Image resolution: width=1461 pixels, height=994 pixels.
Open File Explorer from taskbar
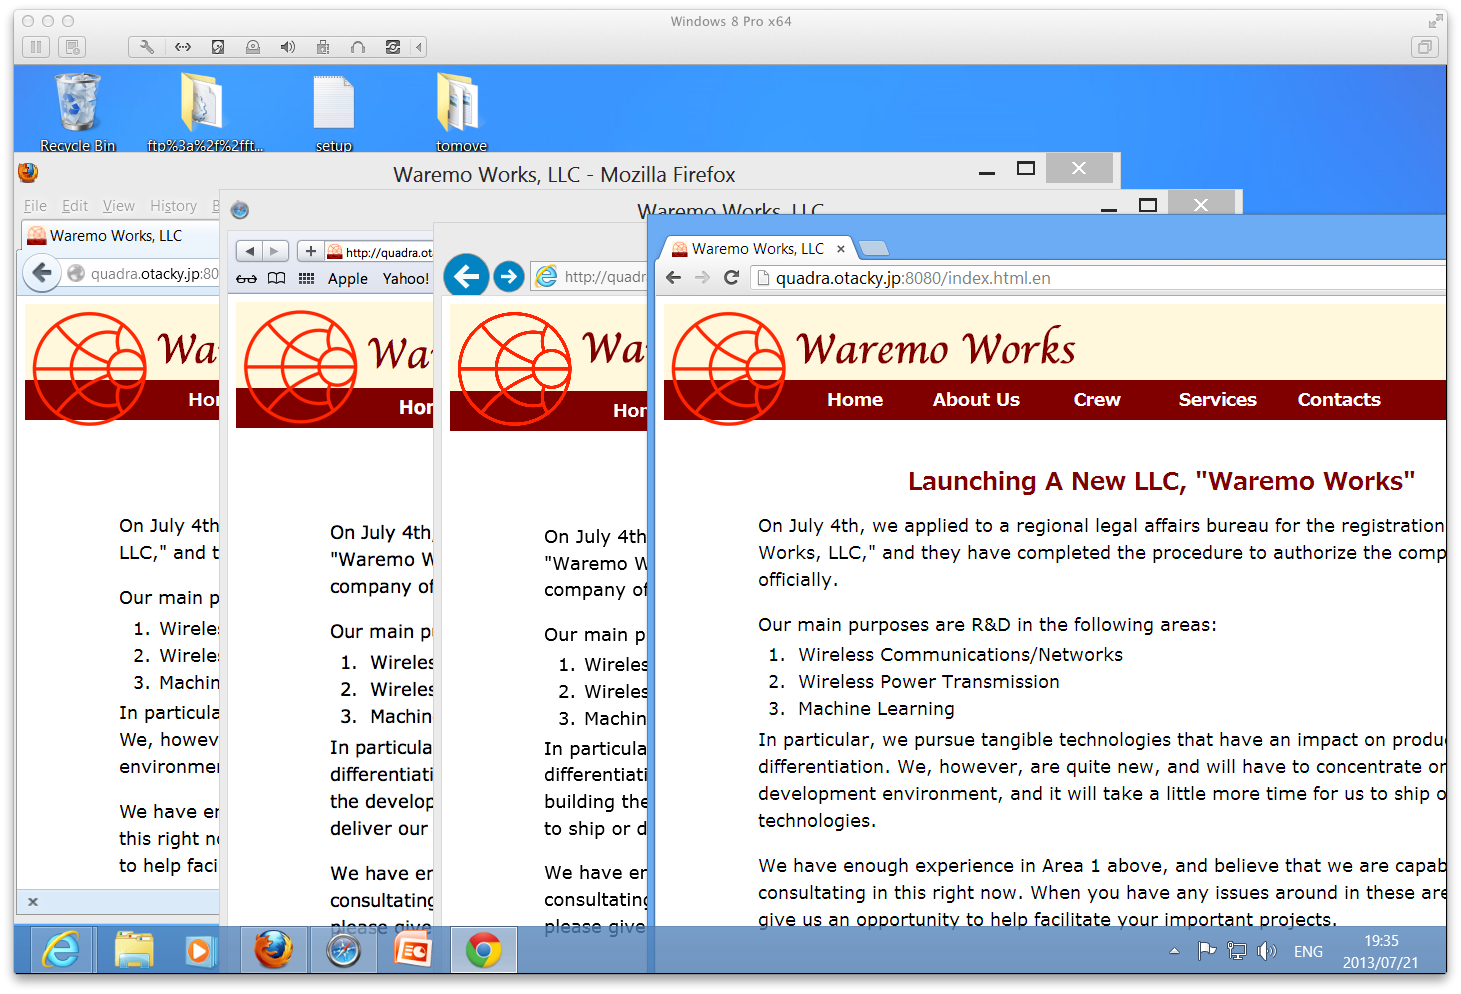[x=134, y=950]
